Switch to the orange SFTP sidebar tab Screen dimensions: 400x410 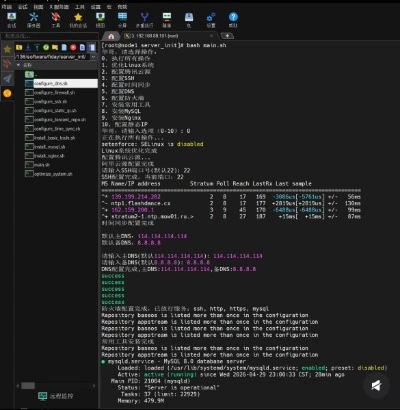(x=7, y=93)
